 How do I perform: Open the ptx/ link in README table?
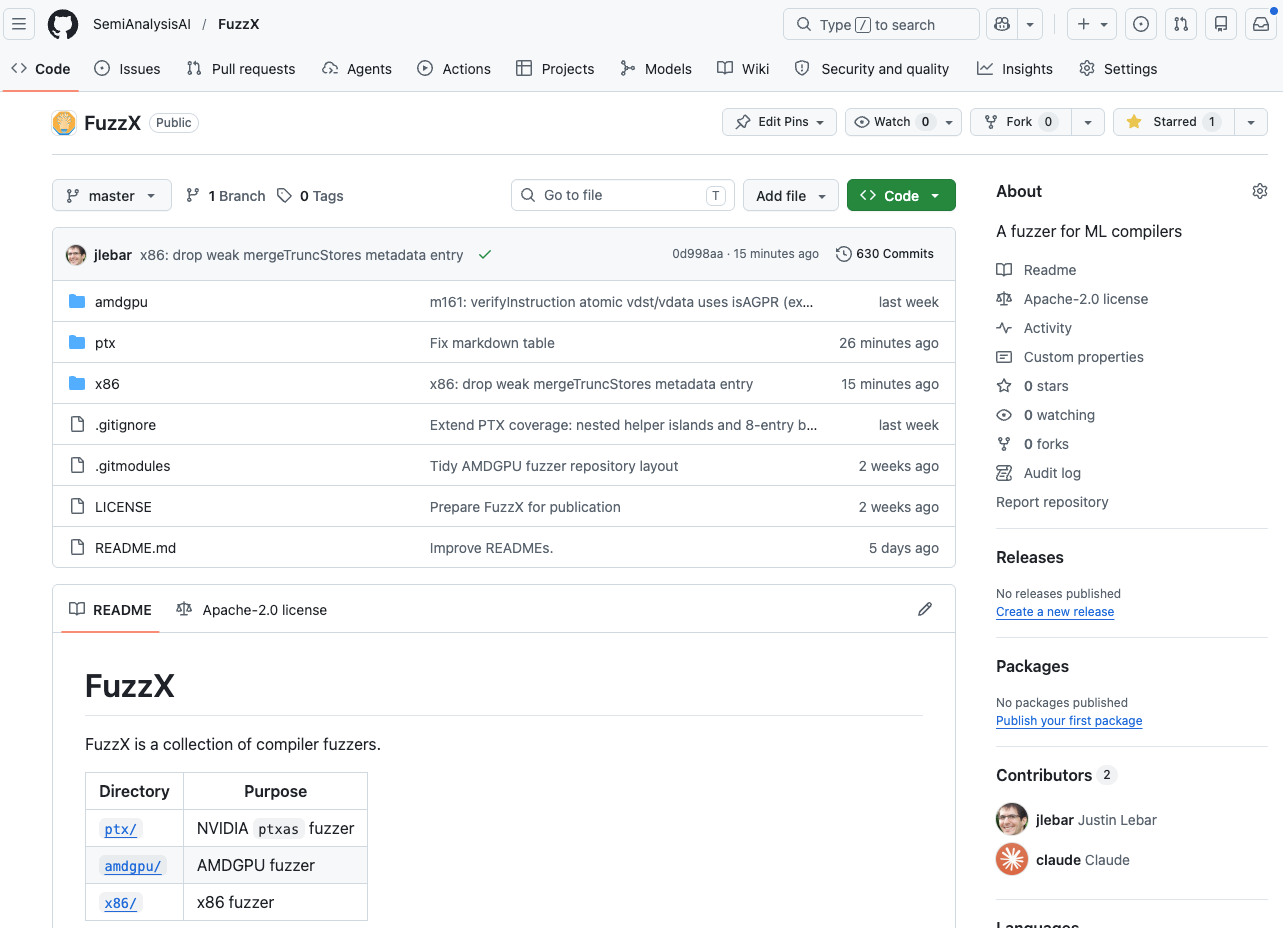(x=121, y=829)
